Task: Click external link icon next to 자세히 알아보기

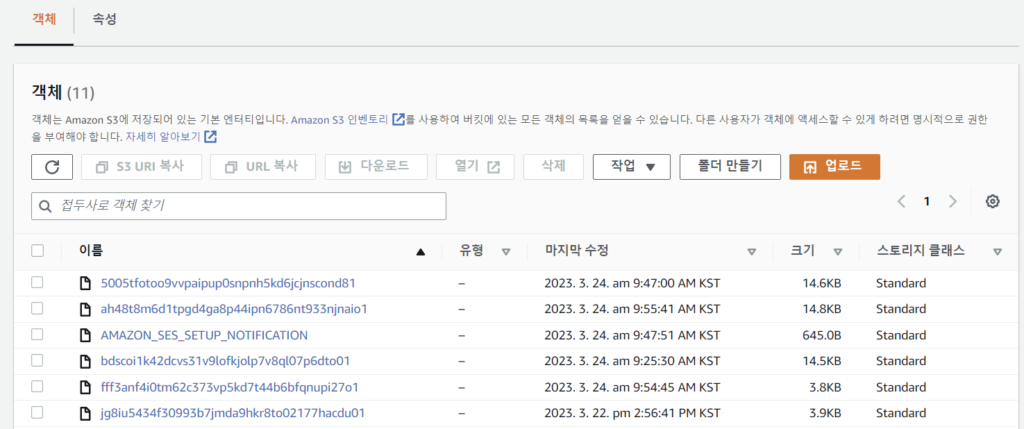Action: (211, 137)
